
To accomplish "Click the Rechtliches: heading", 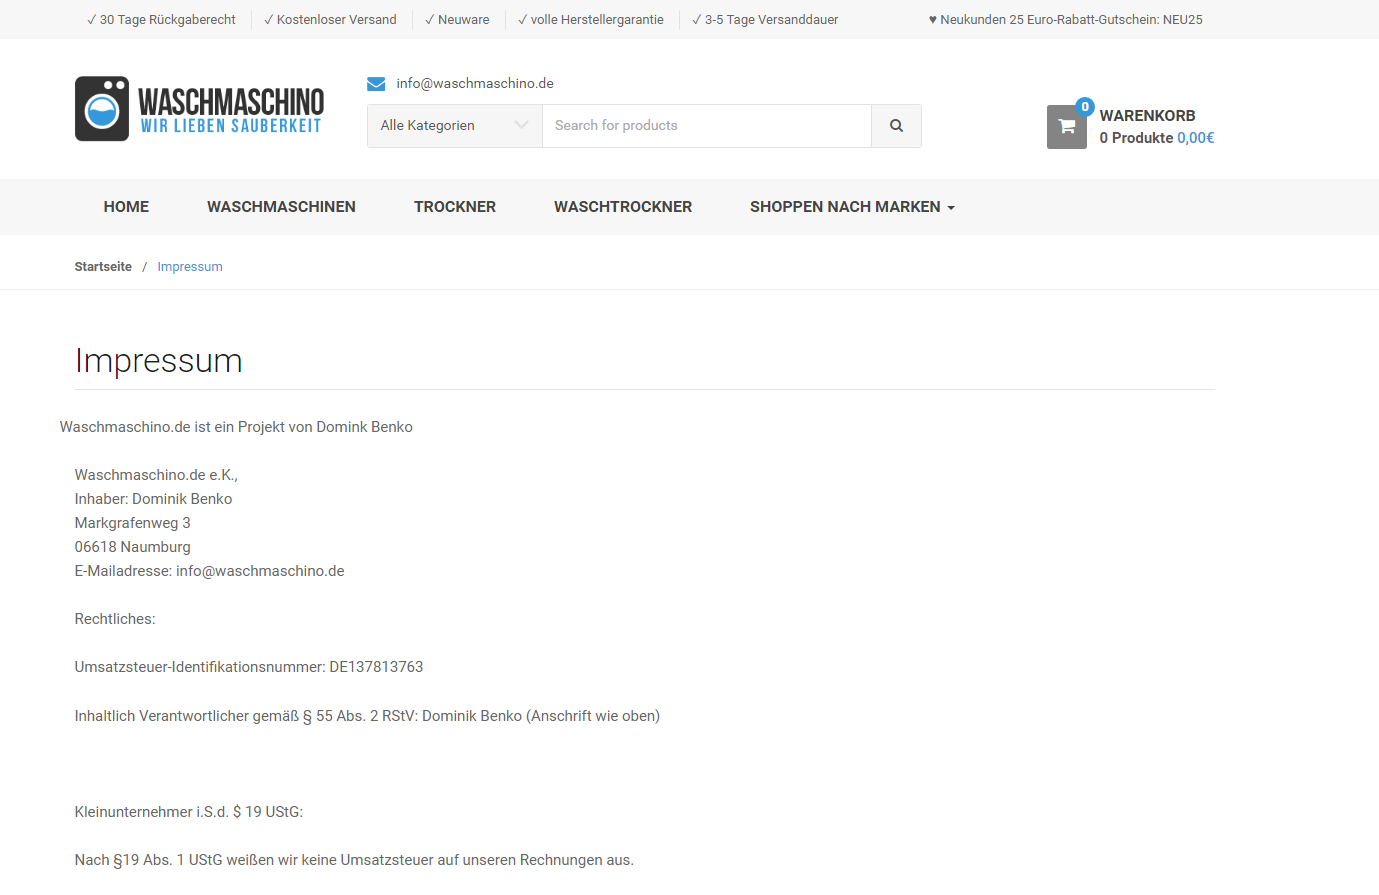I will [115, 619].
